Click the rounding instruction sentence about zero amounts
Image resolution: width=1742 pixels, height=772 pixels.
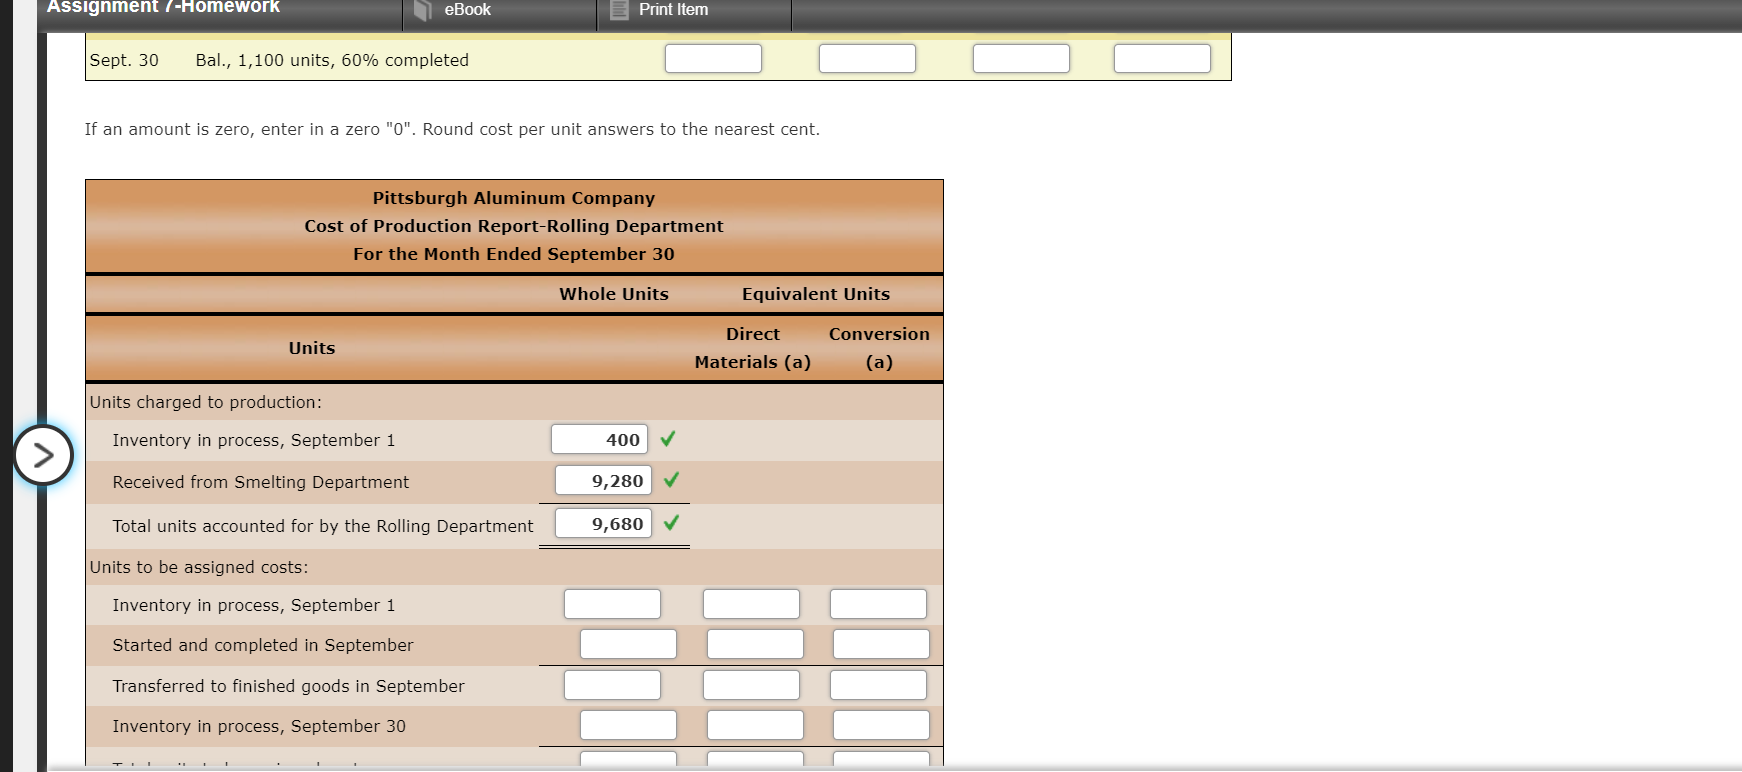(452, 129)
